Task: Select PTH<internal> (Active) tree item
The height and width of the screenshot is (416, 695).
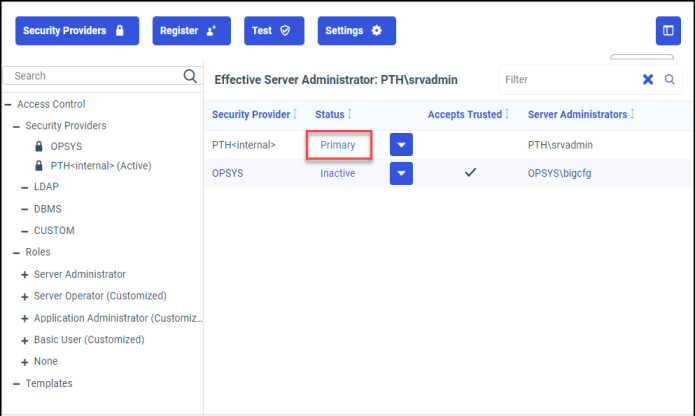Action: [101, 166]
